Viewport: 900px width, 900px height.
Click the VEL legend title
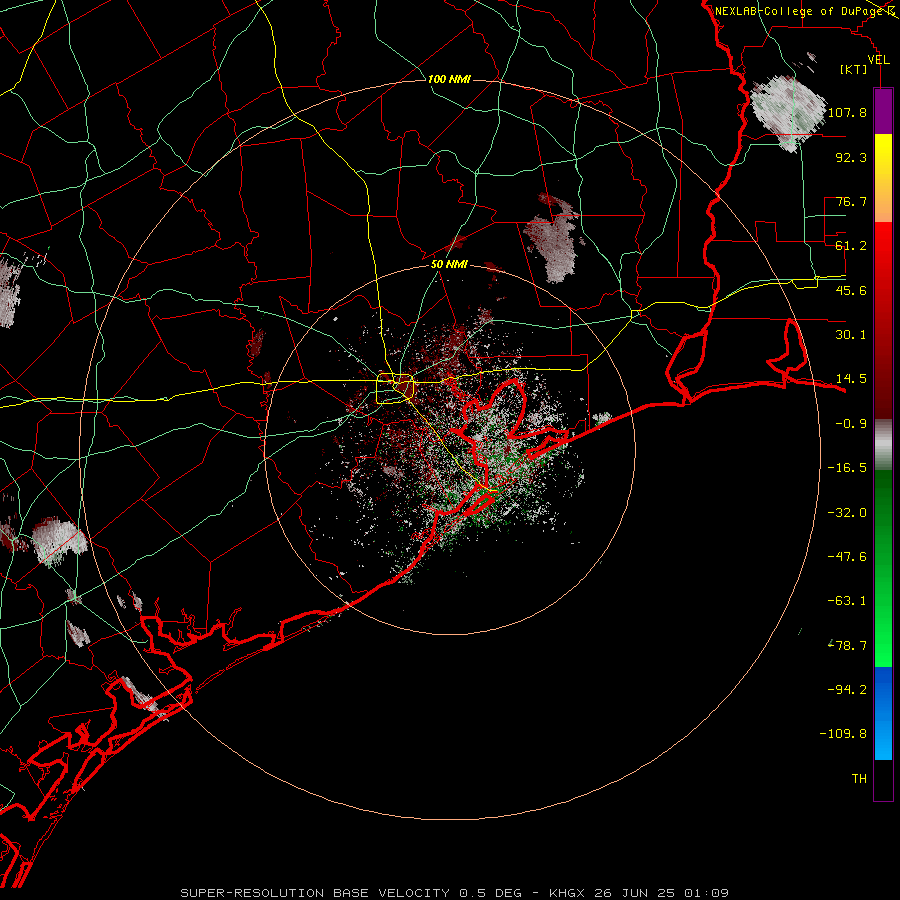[878, 60]
